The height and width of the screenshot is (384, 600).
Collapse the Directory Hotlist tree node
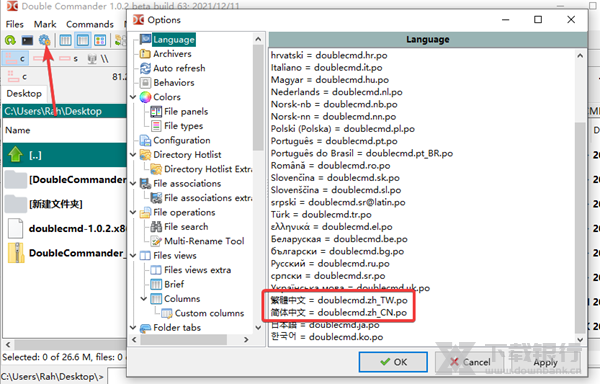(133, 155)
